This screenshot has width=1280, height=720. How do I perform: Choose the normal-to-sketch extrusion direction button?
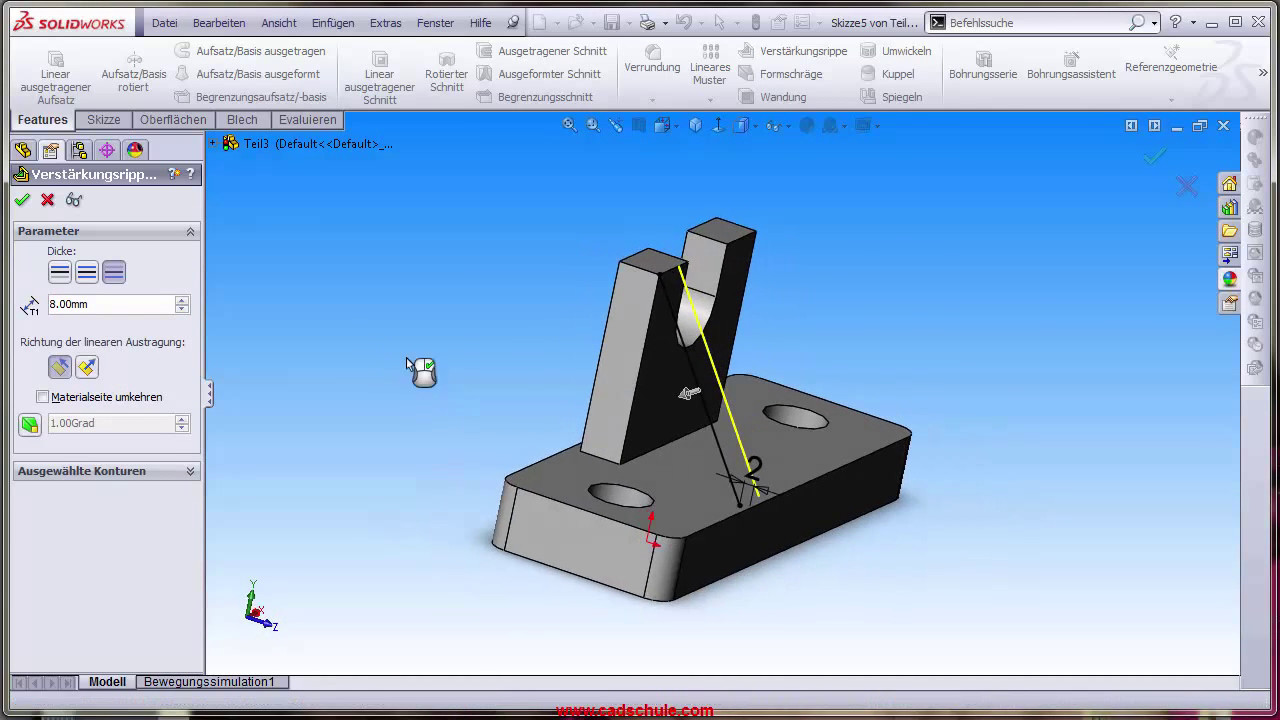tap(87, 367)
